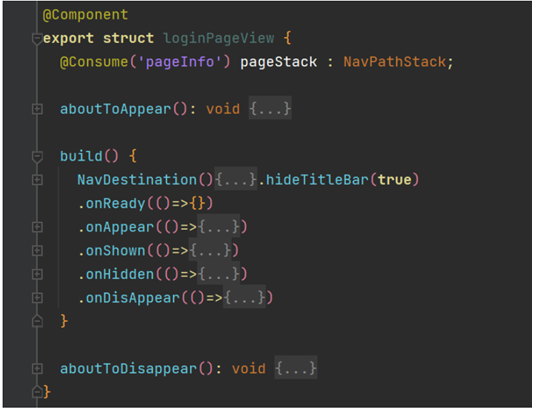Collapse the loginPageView struct fold marker
Screen dimensions: 533x410
37,39
